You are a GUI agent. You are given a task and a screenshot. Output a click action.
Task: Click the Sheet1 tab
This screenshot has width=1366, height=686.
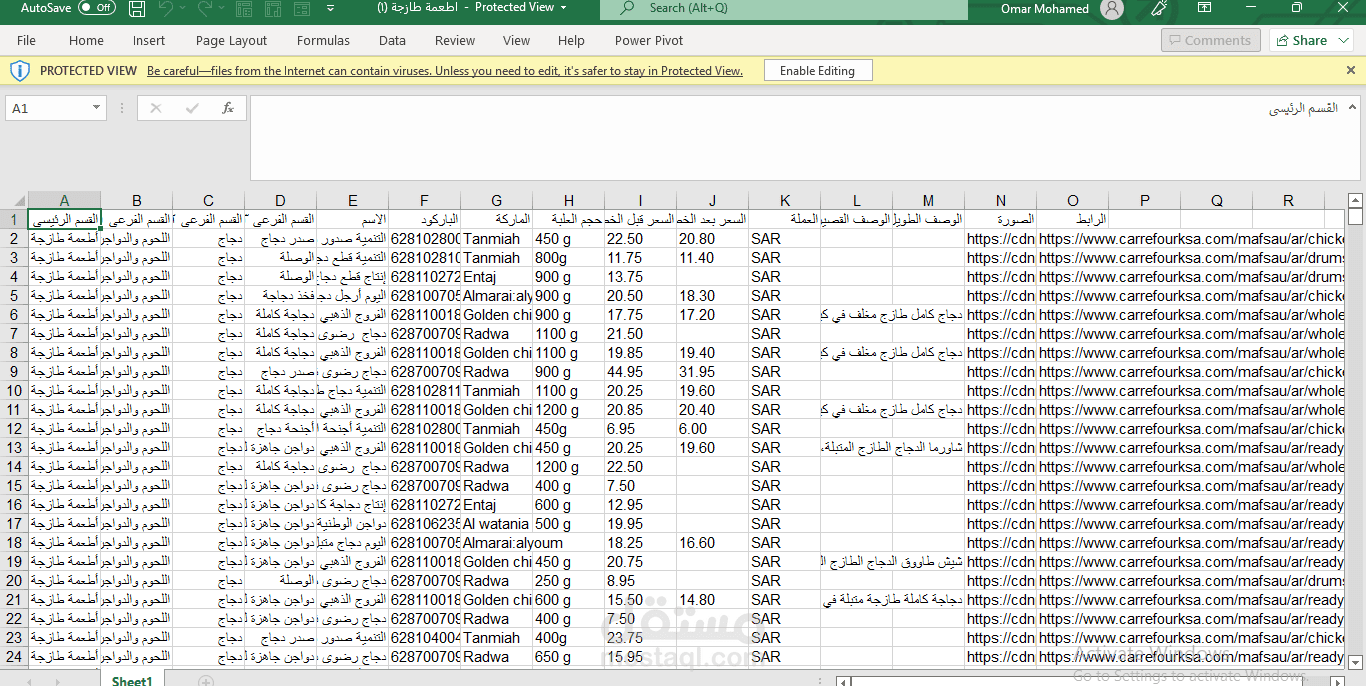(x=132, y=681)
